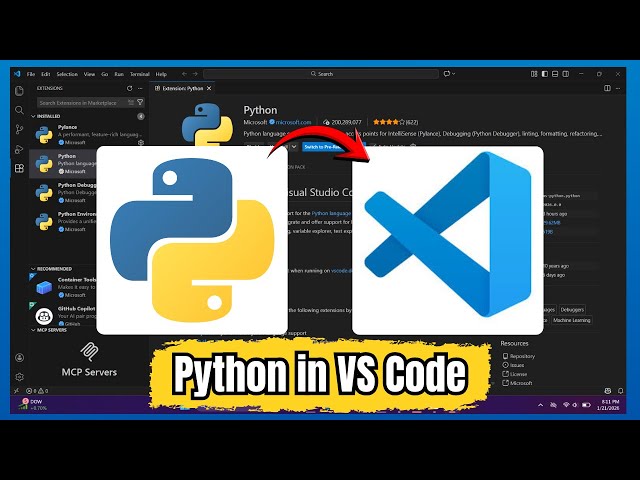
Task: Open the notifications bell in status bar
Action: click(x=620, y=391)
